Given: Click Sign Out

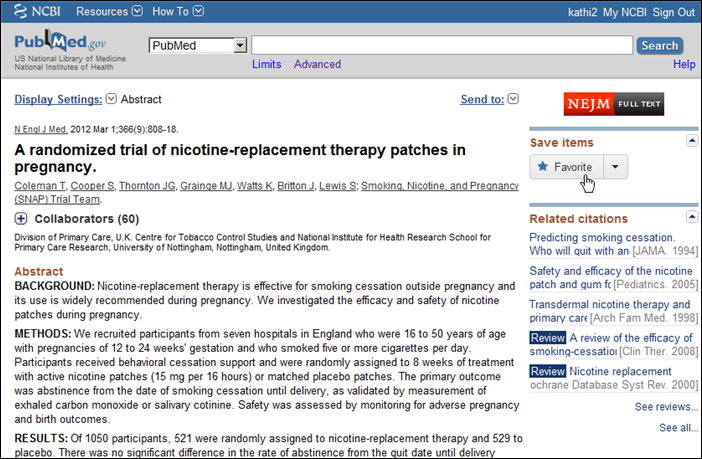Looking at the screenshot, I should point(673,12).
